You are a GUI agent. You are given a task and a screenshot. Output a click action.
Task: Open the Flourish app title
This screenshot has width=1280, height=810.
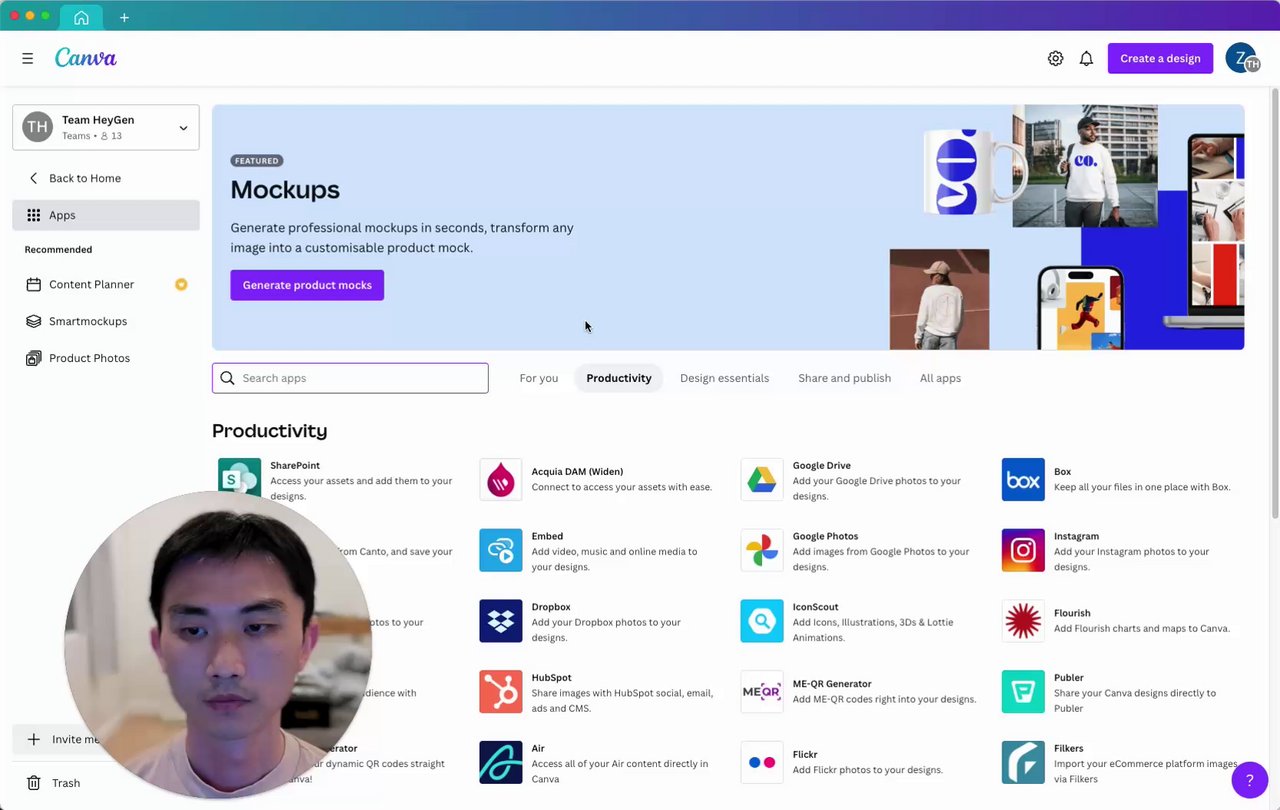(1072, 613)
